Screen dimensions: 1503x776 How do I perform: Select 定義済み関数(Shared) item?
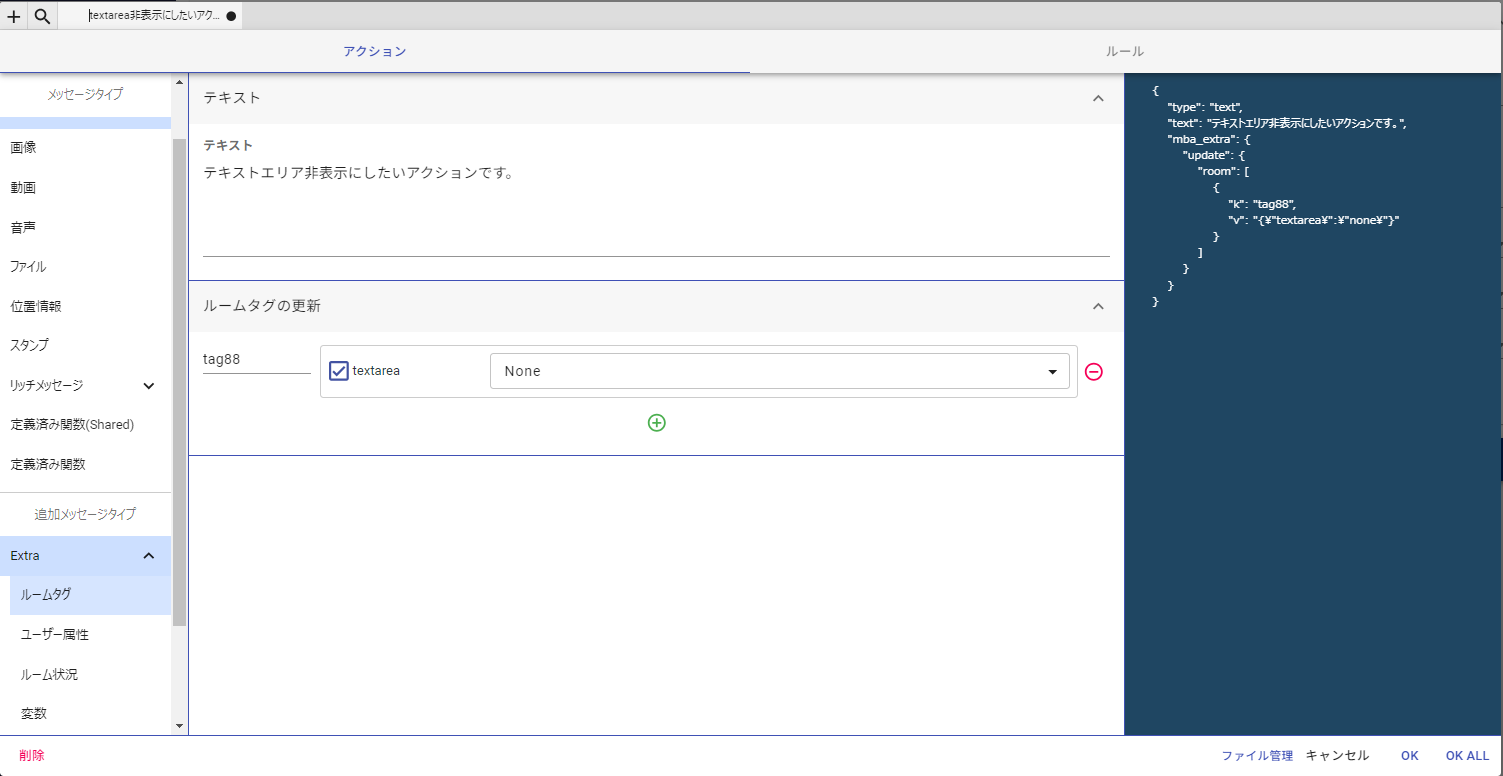pyautogui.click(x=85, y=424)
